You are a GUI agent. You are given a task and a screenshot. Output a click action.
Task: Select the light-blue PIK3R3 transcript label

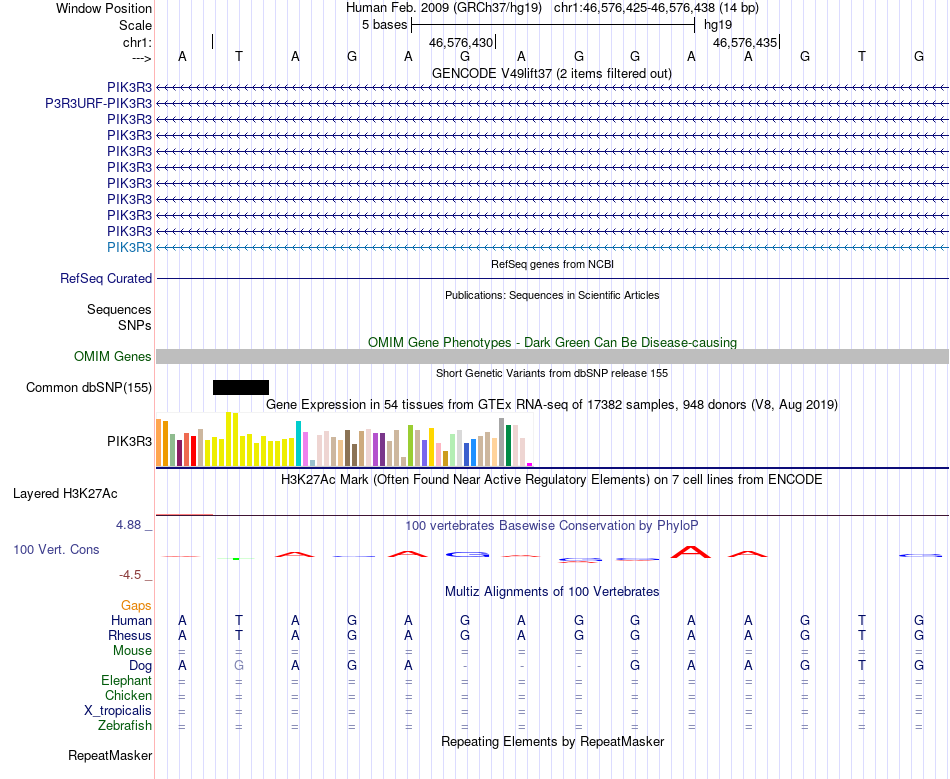130,247
